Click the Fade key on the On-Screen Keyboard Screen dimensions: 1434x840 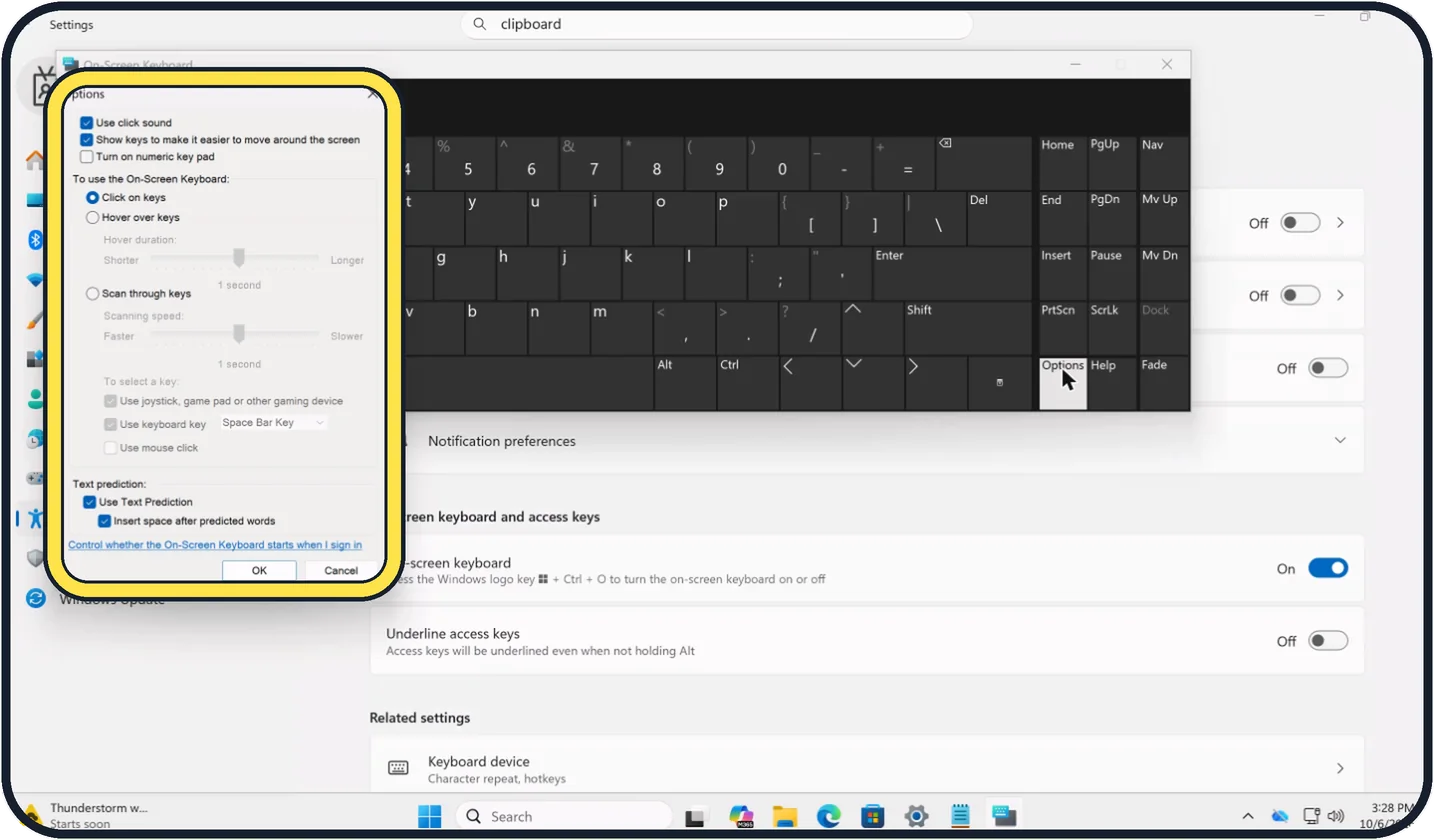[x=1164, y=382]
